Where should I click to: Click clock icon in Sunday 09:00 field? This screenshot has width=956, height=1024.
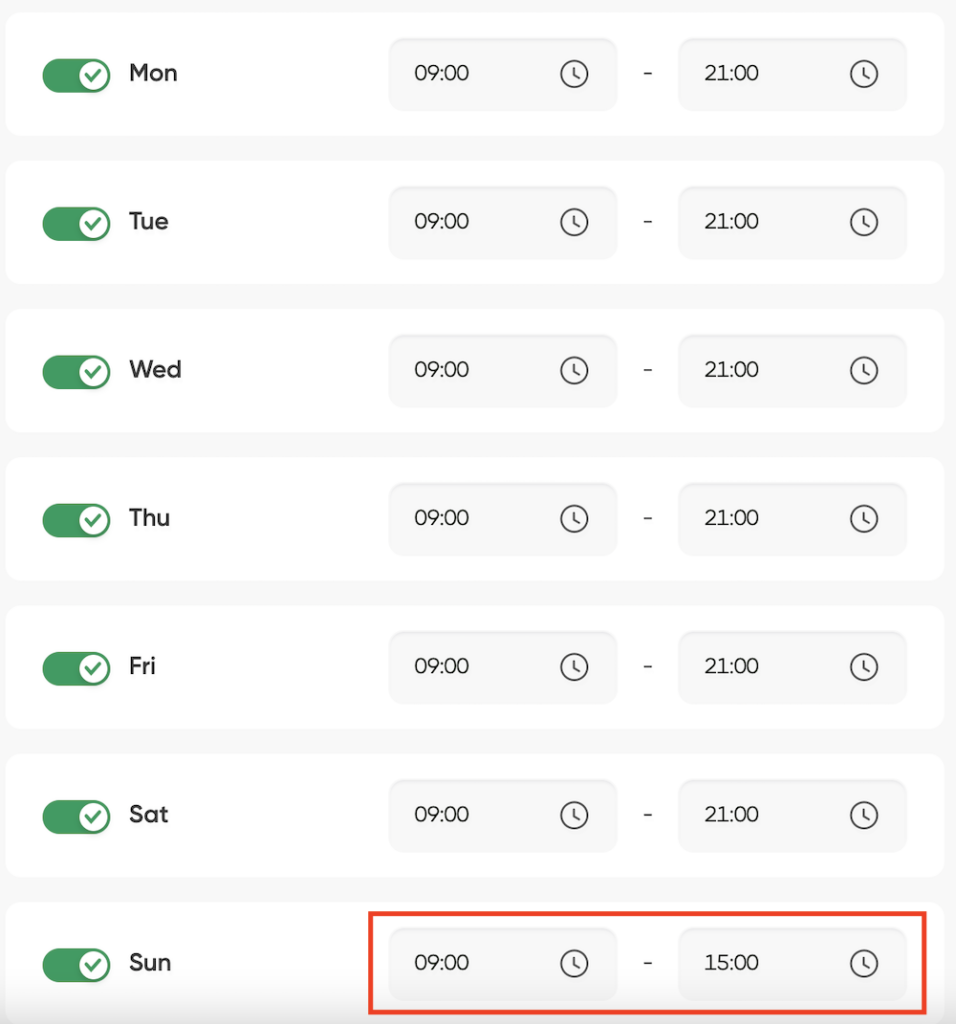[574, 963]
